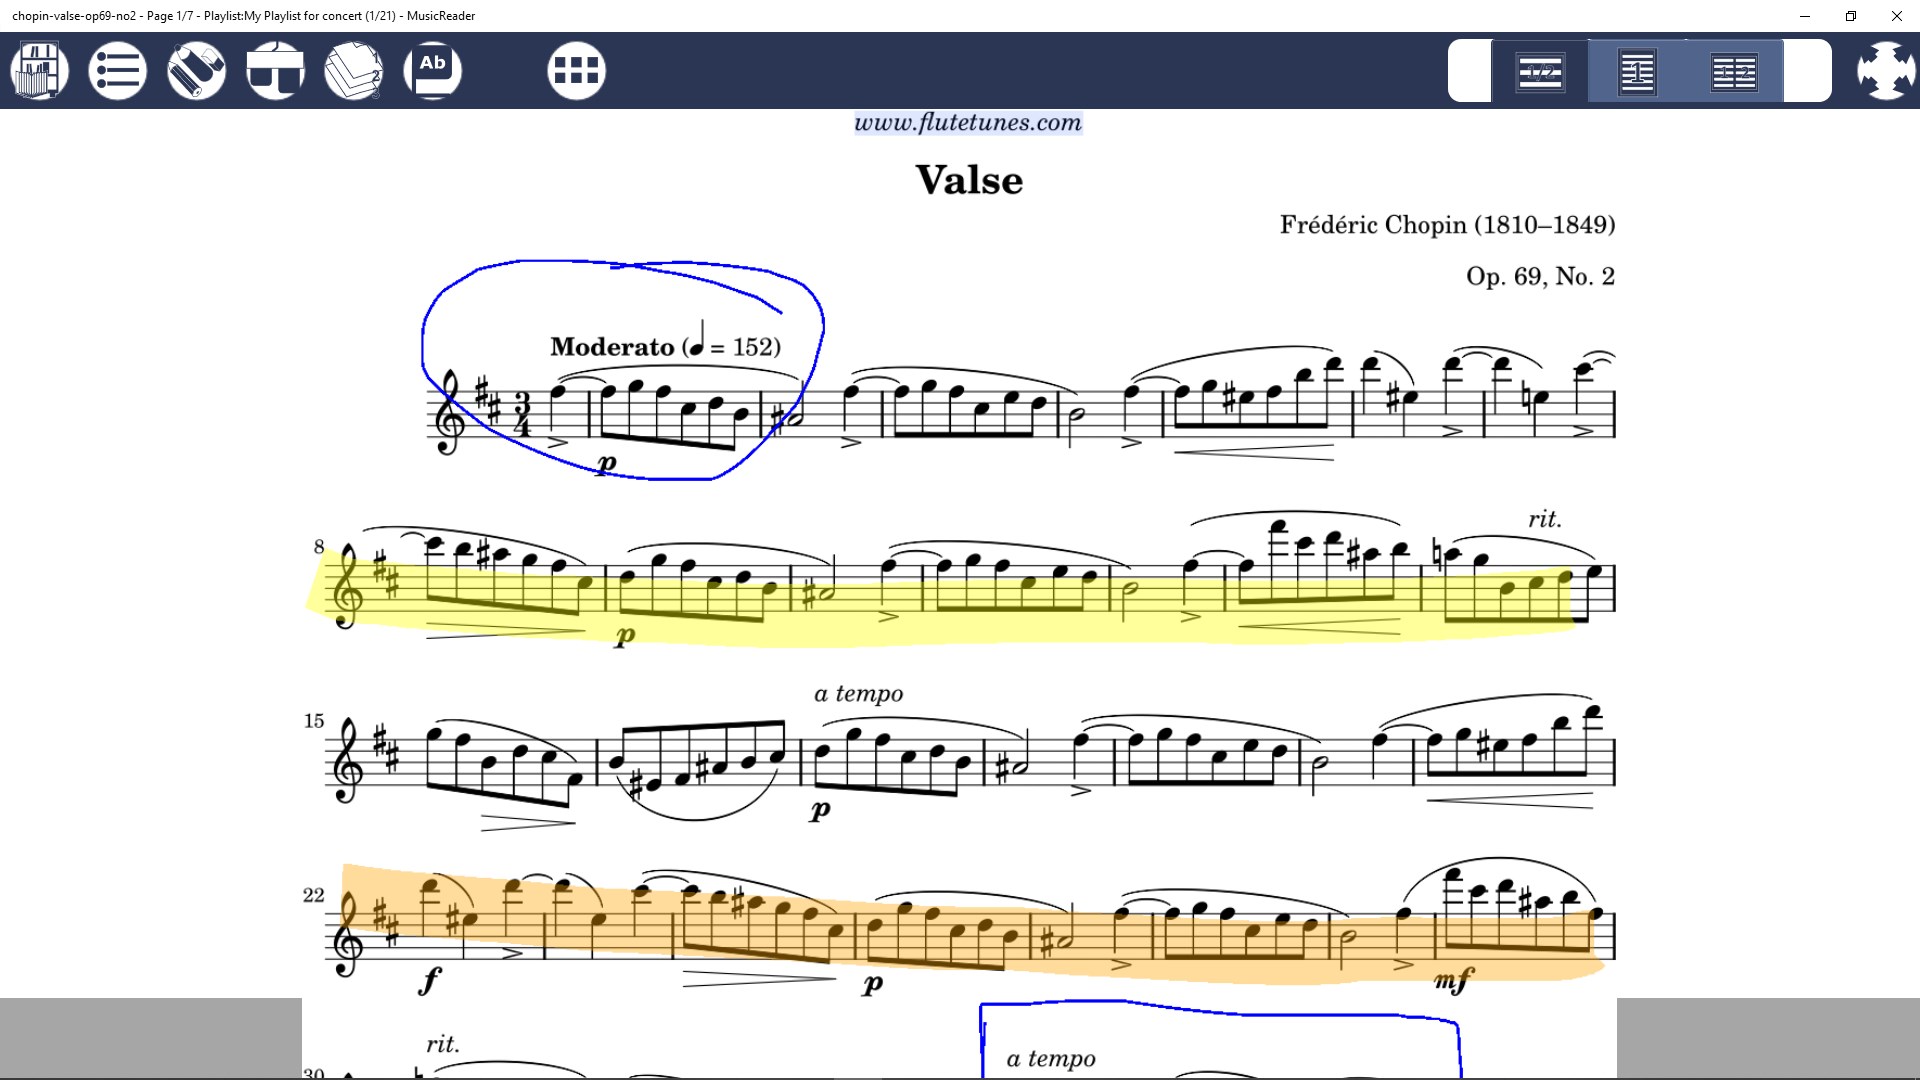1920x1080 pixels.
Task: Restore down the MusicReader window
Action: [x=1851, y=16]
